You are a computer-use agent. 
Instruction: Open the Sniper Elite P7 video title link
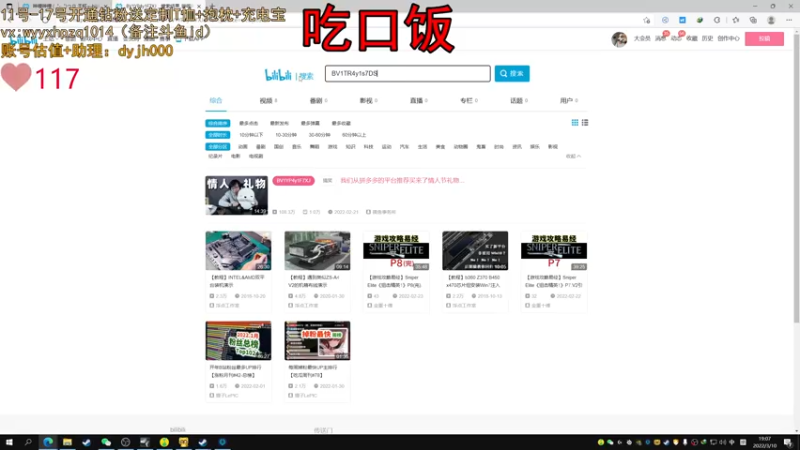[554, 281]
